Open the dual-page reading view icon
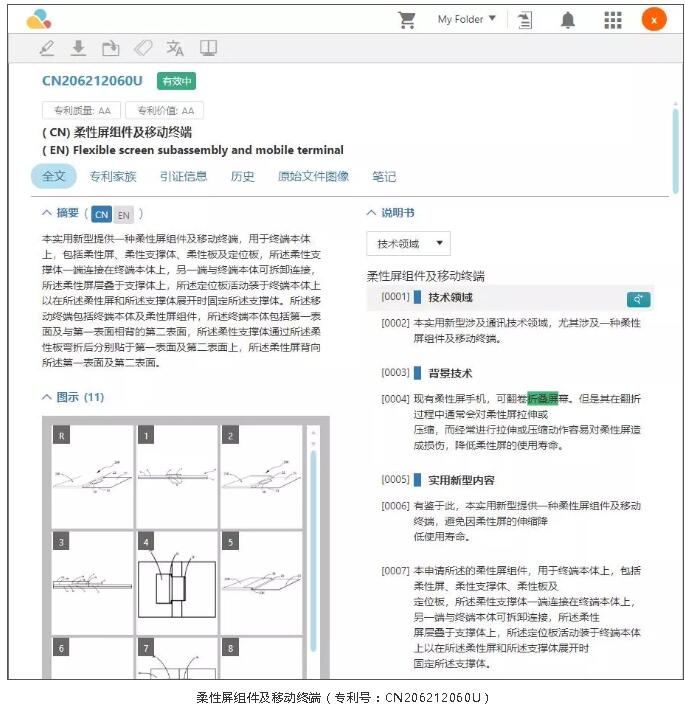 click(208, 48)
